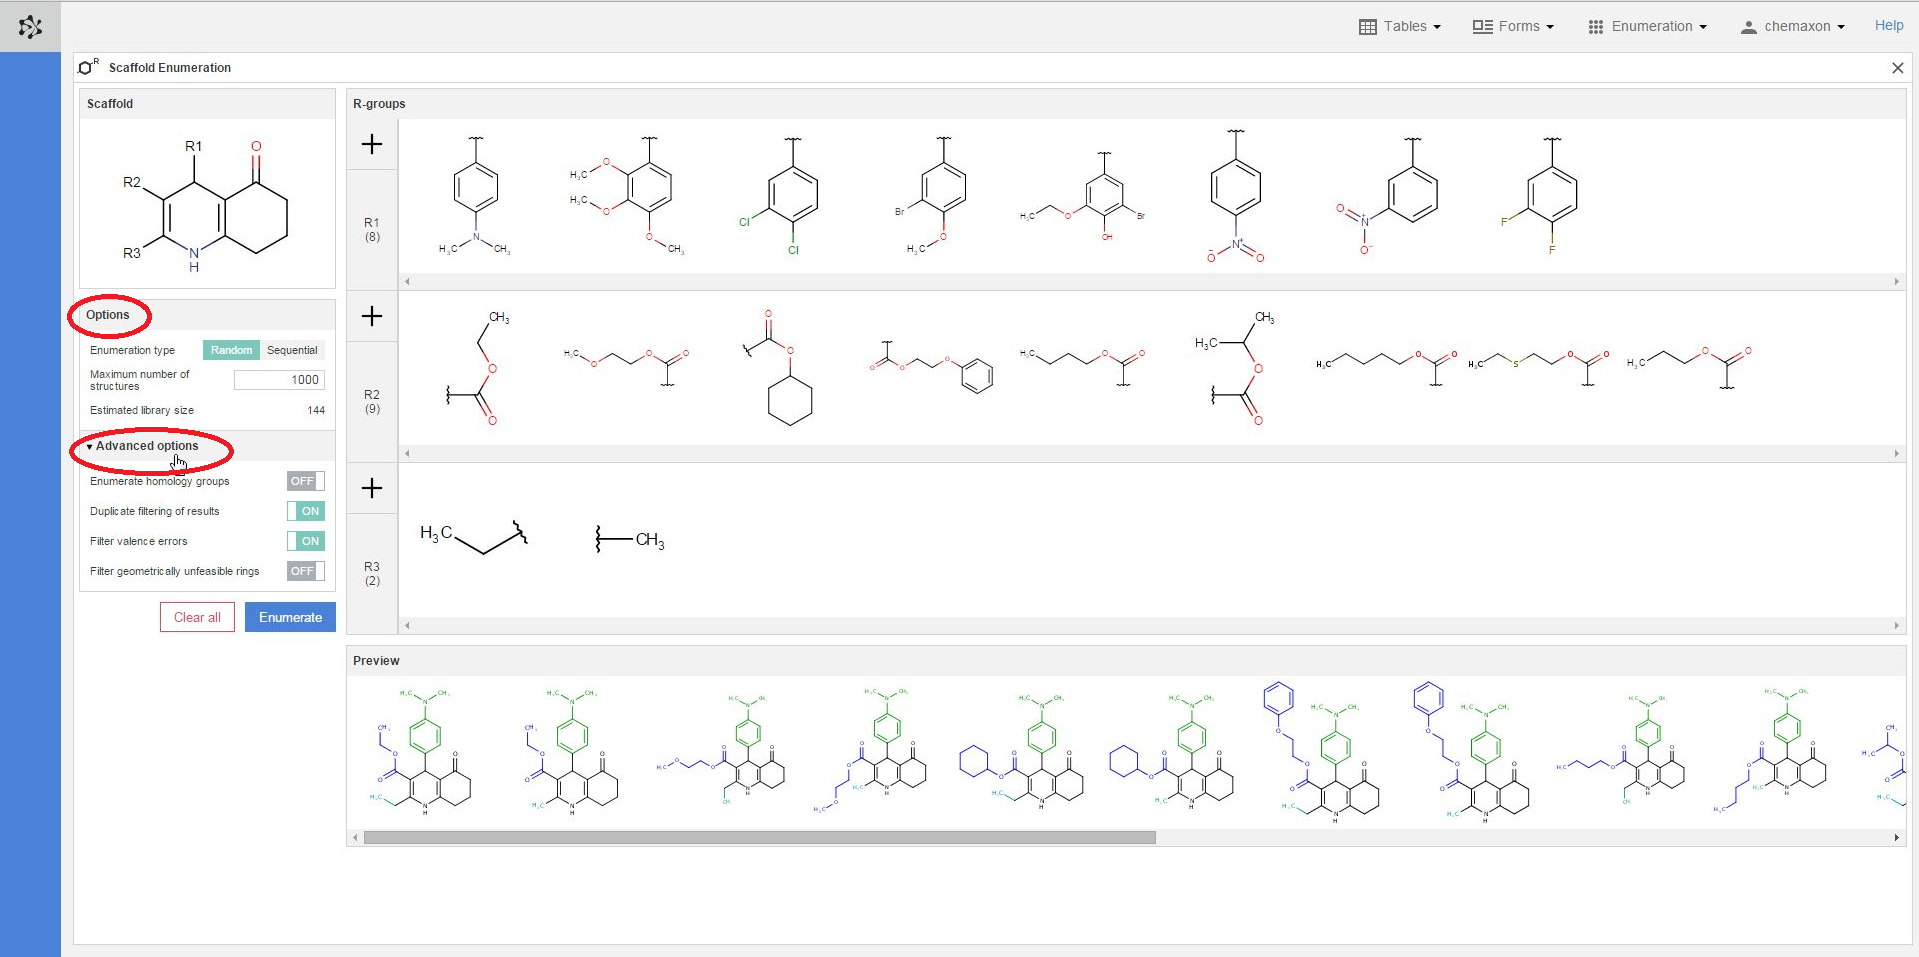The width and height of the screenshot is (1919, 957).
Task: Click the scaffold structure drawing
Action: pos(207,204)
